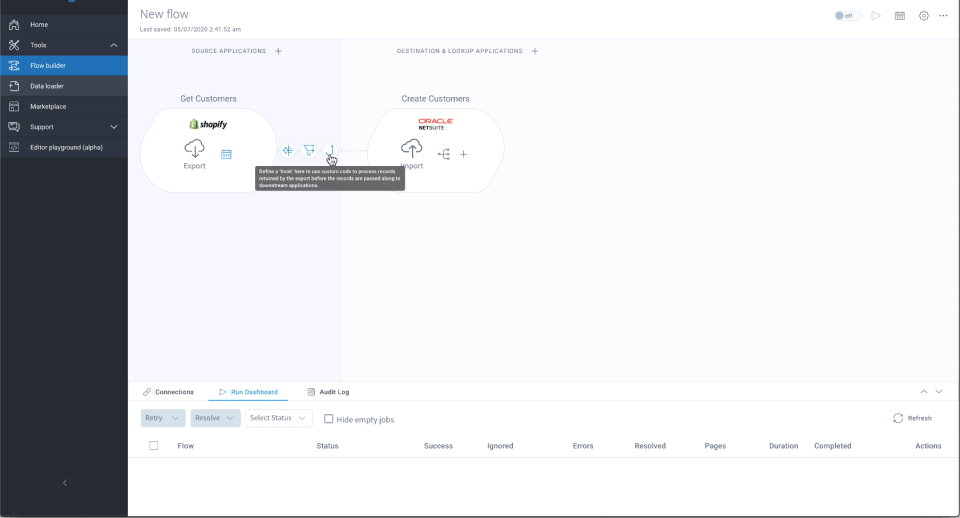This screenshot has height=518, width=960.
Task: Tick the select-all checkbox beside Flow
Action: tap(154, 446)
